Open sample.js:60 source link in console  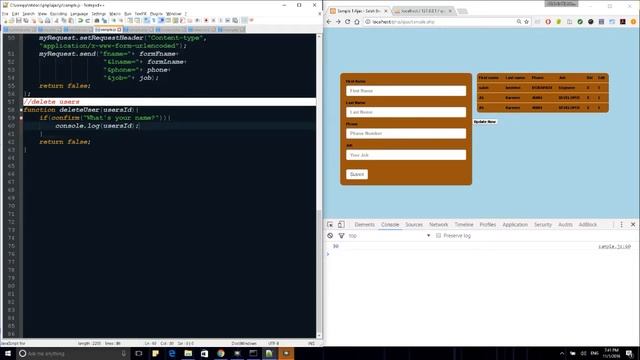click(614, 247)
